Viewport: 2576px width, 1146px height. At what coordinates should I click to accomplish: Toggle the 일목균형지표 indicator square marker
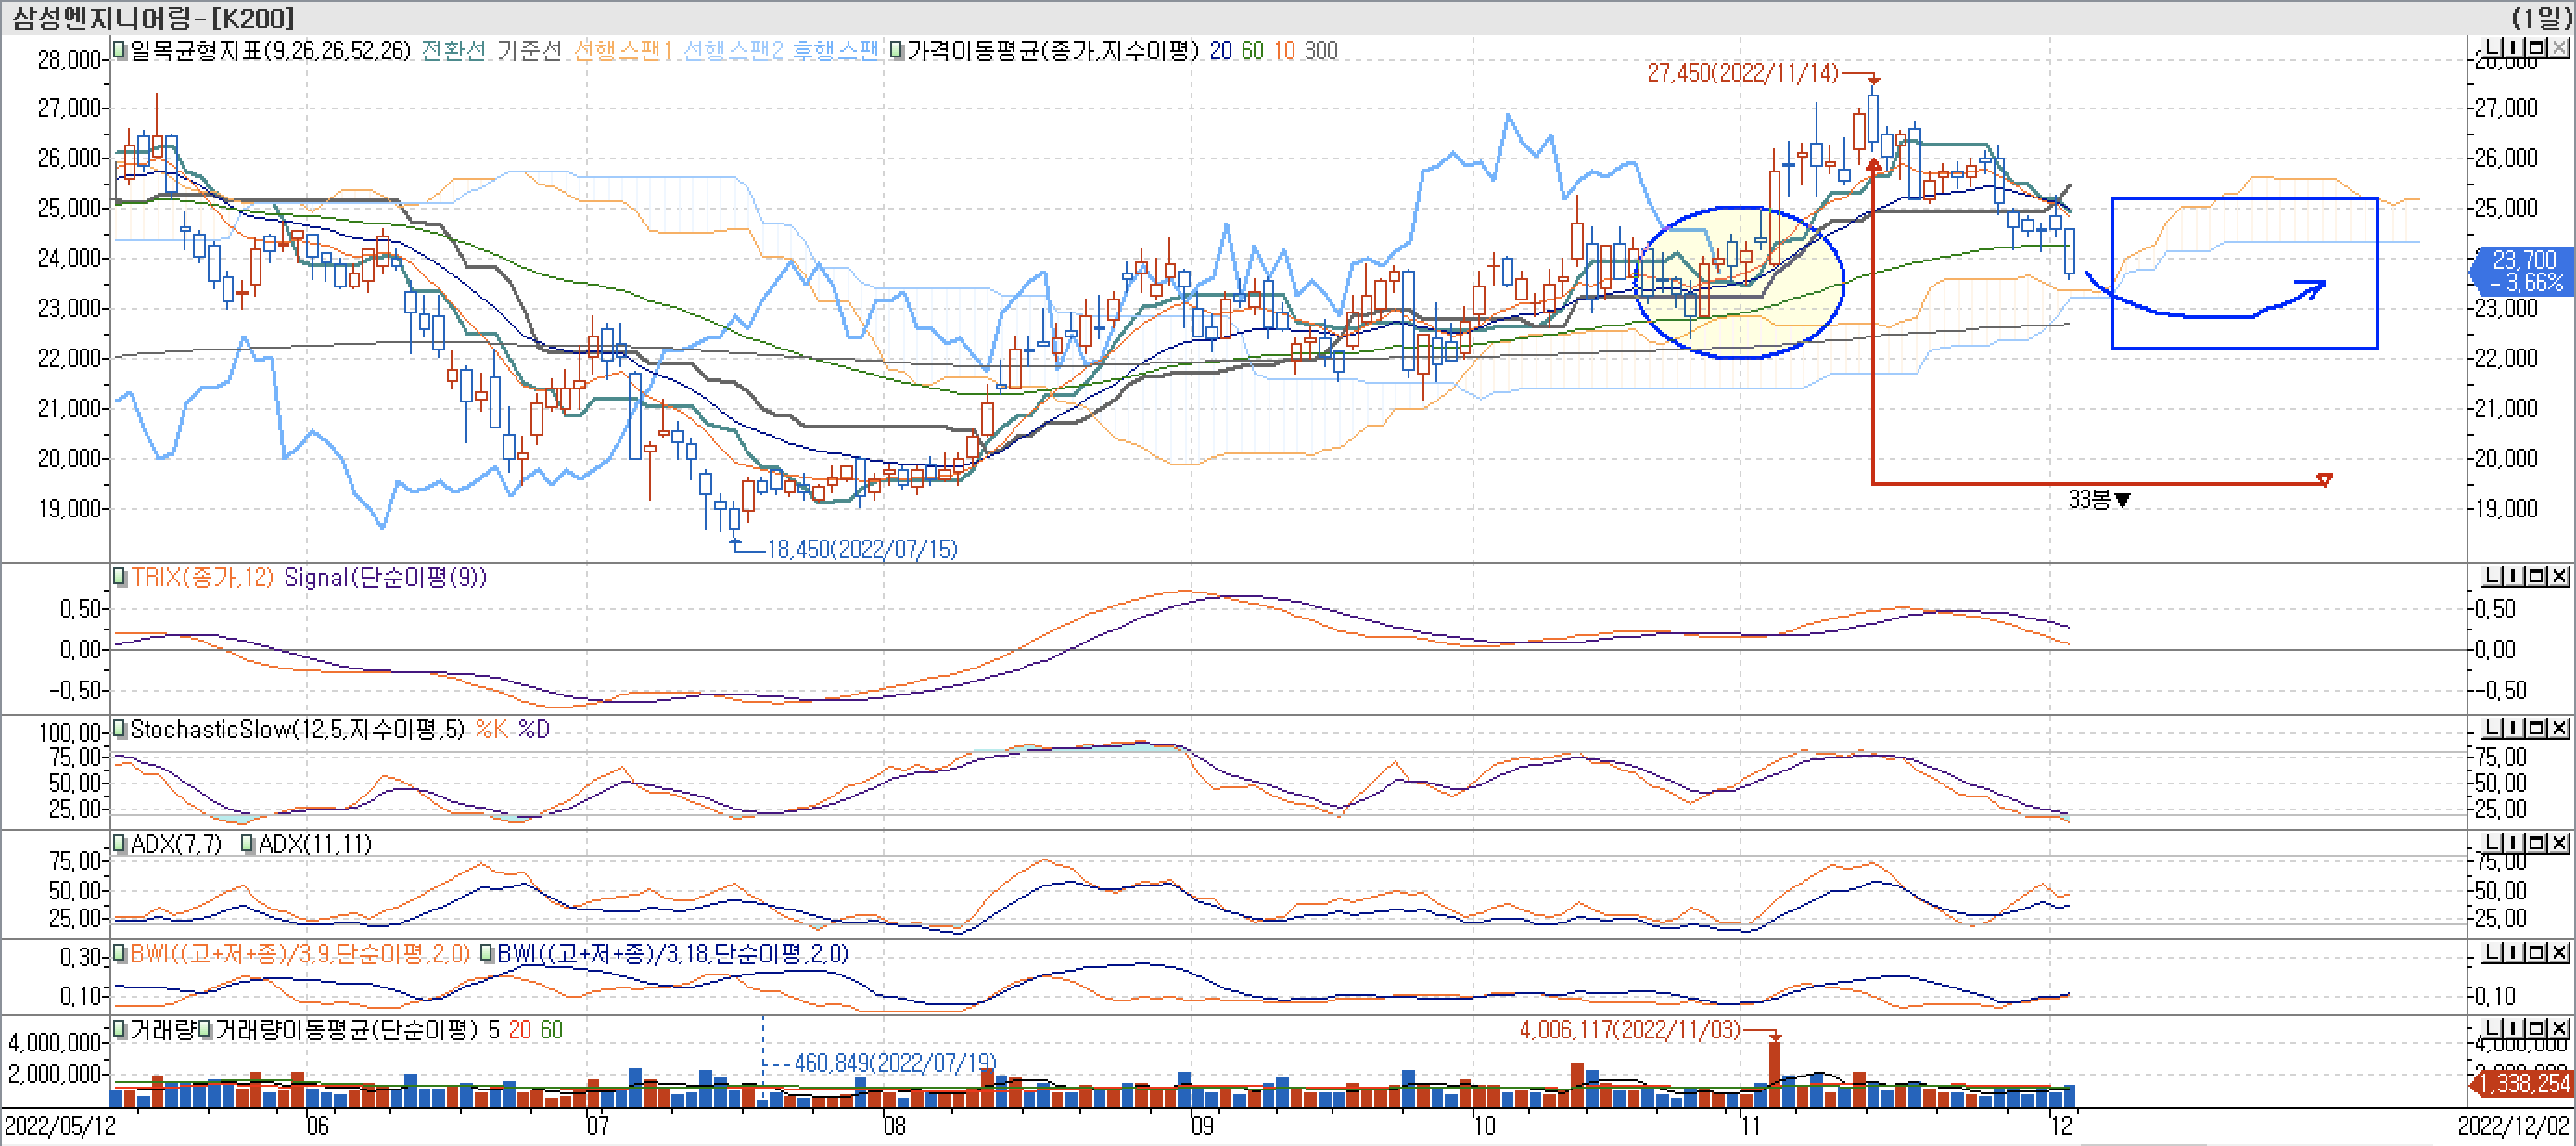click(120, 50)
